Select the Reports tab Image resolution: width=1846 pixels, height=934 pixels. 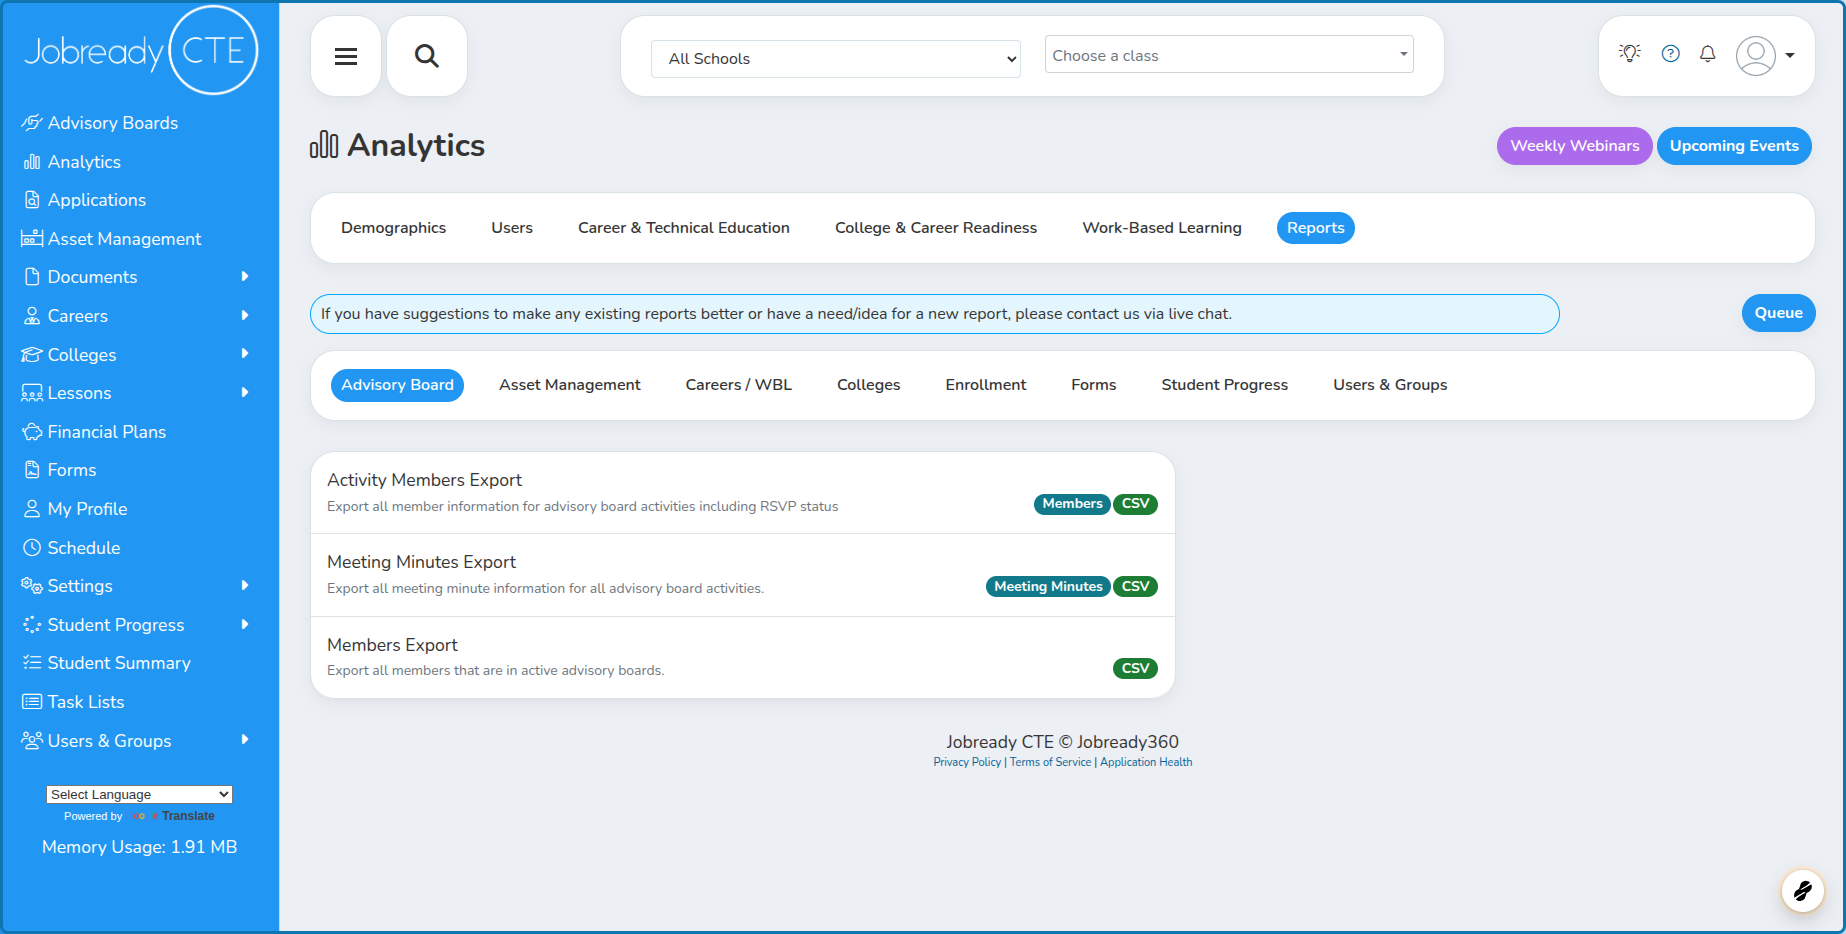click(1316, 228)
